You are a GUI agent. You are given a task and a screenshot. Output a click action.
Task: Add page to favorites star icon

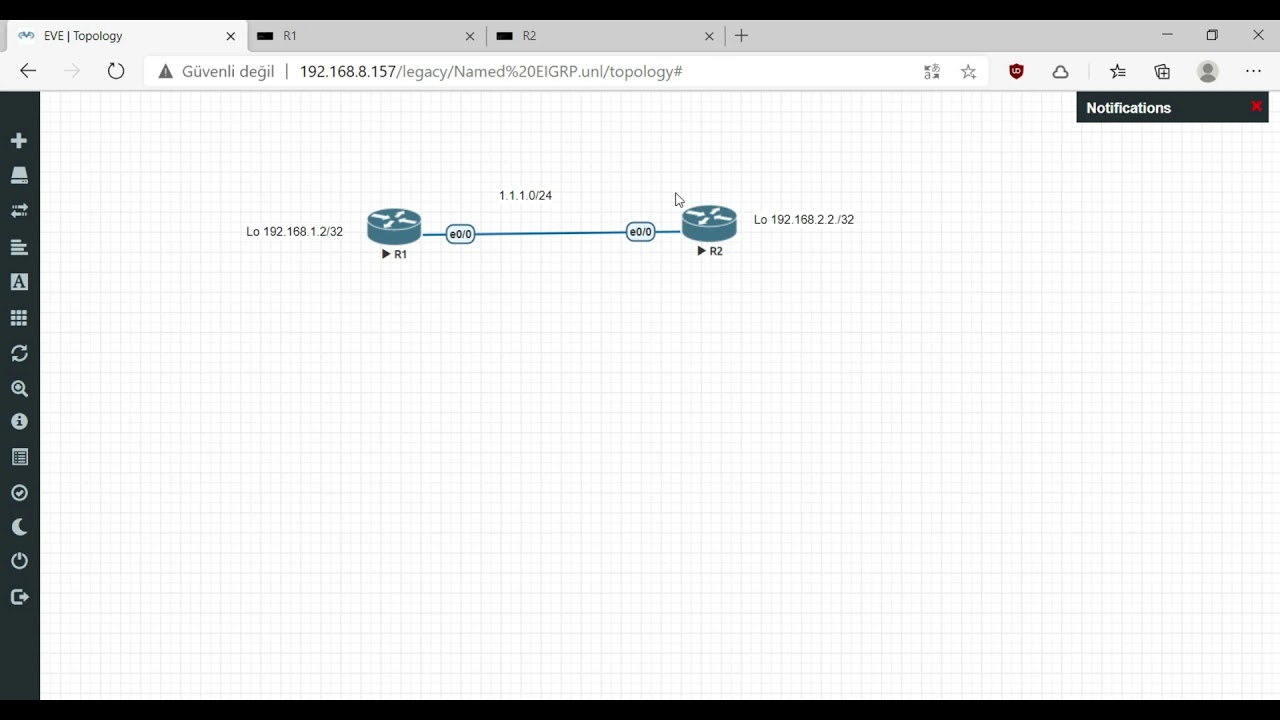pyautogui.click(x=968, y=72)
